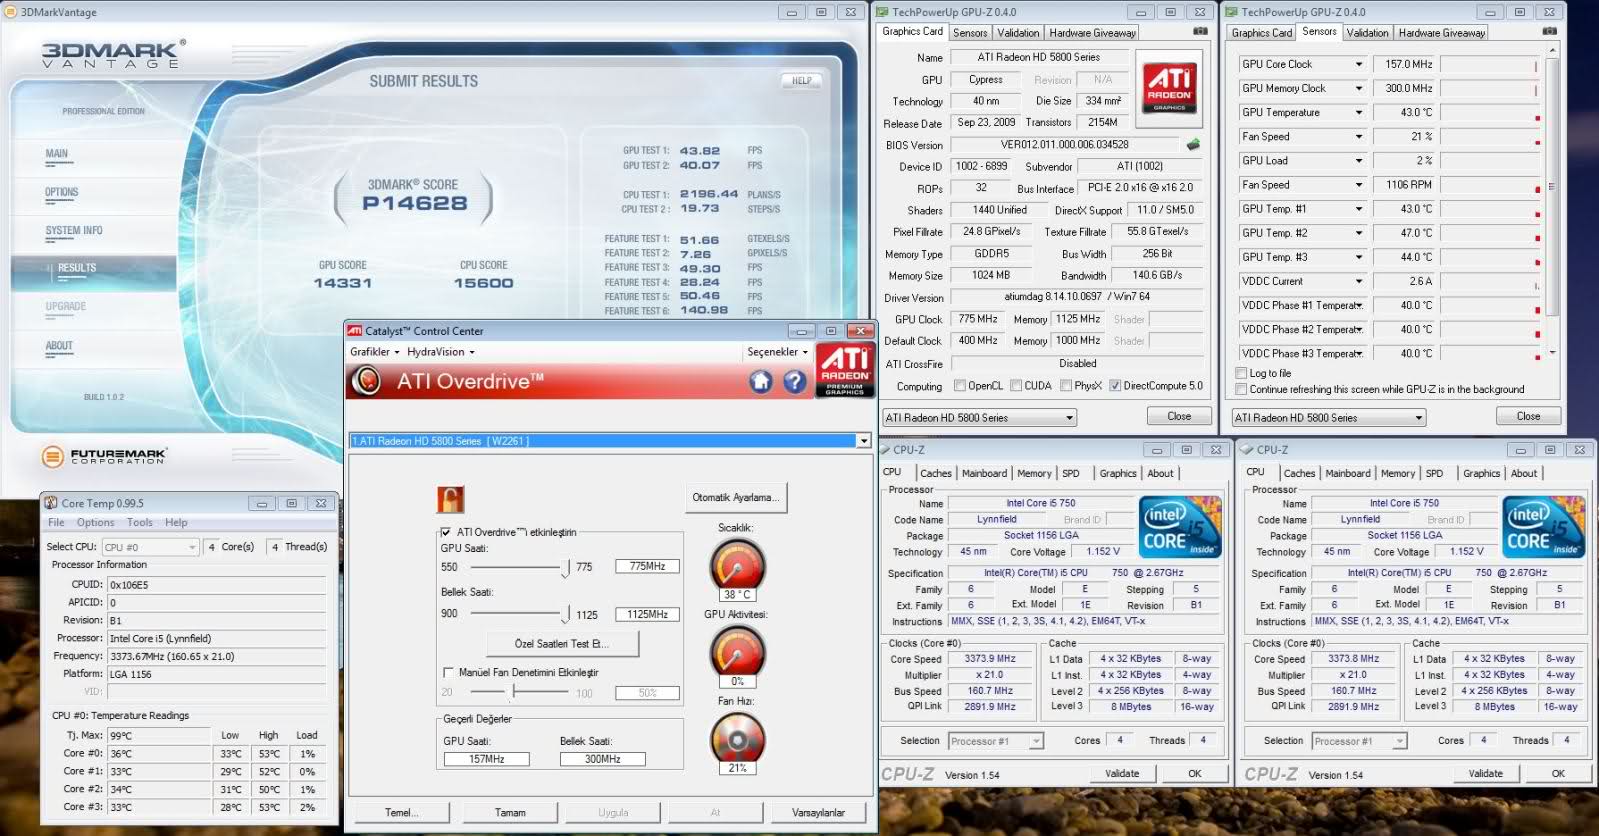Click the Catalyst Control Center title bar icon
Image resolution: width=1599 pixels, height=836 pixels.
[x=354, y=331]
